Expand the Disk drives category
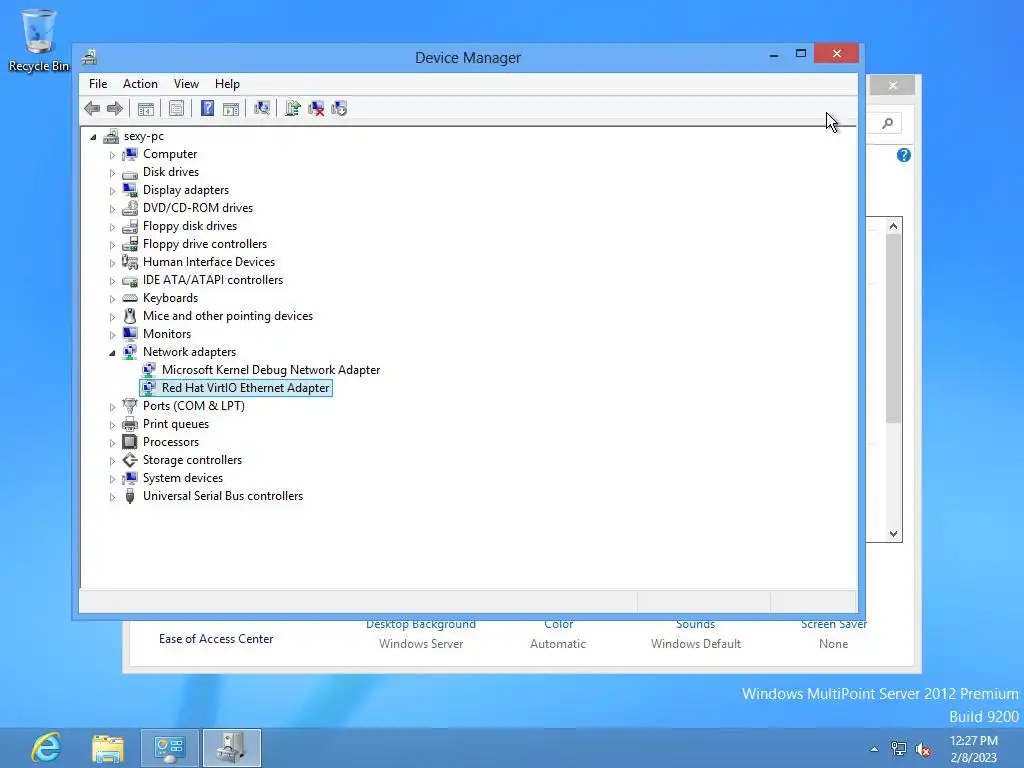1024x768 pixels. [112, 173]
